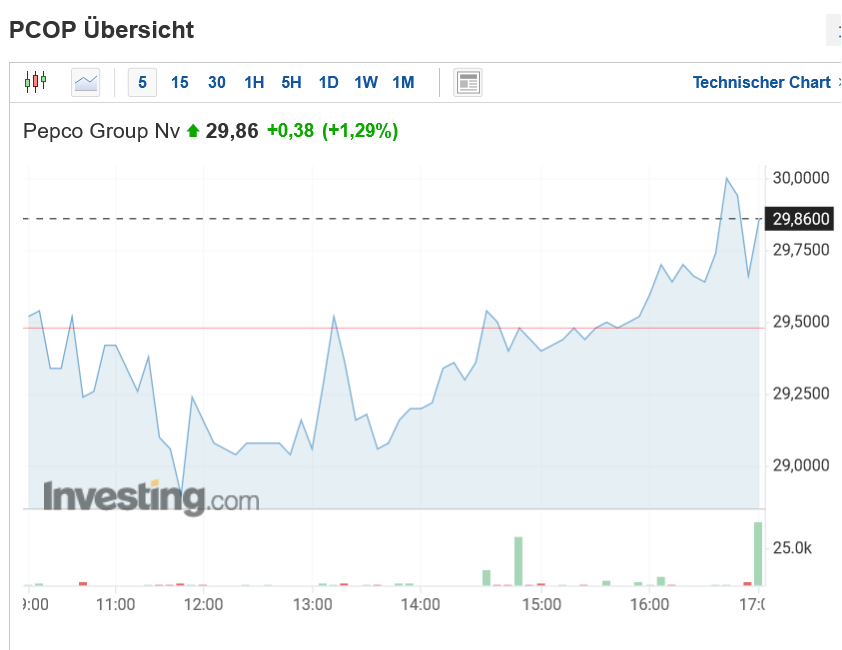Choose the 1M timeframe

403,82
